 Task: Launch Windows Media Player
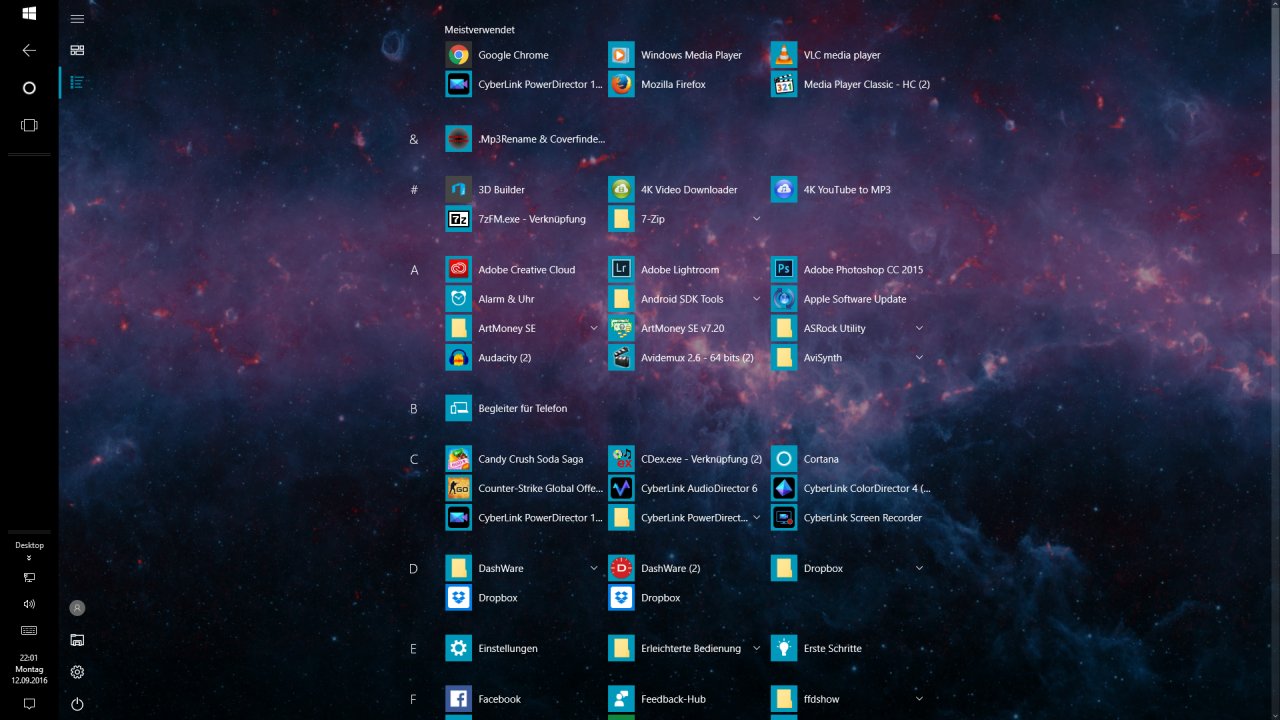(x=686, y=55)
